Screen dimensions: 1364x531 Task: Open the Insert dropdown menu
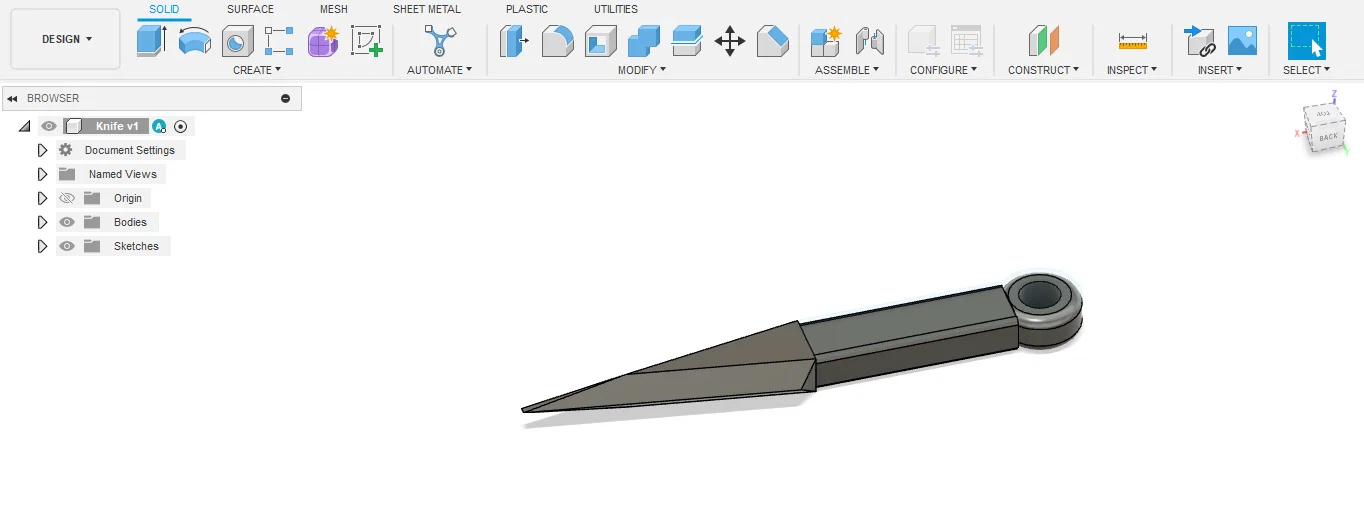(x=1220, y=70)
